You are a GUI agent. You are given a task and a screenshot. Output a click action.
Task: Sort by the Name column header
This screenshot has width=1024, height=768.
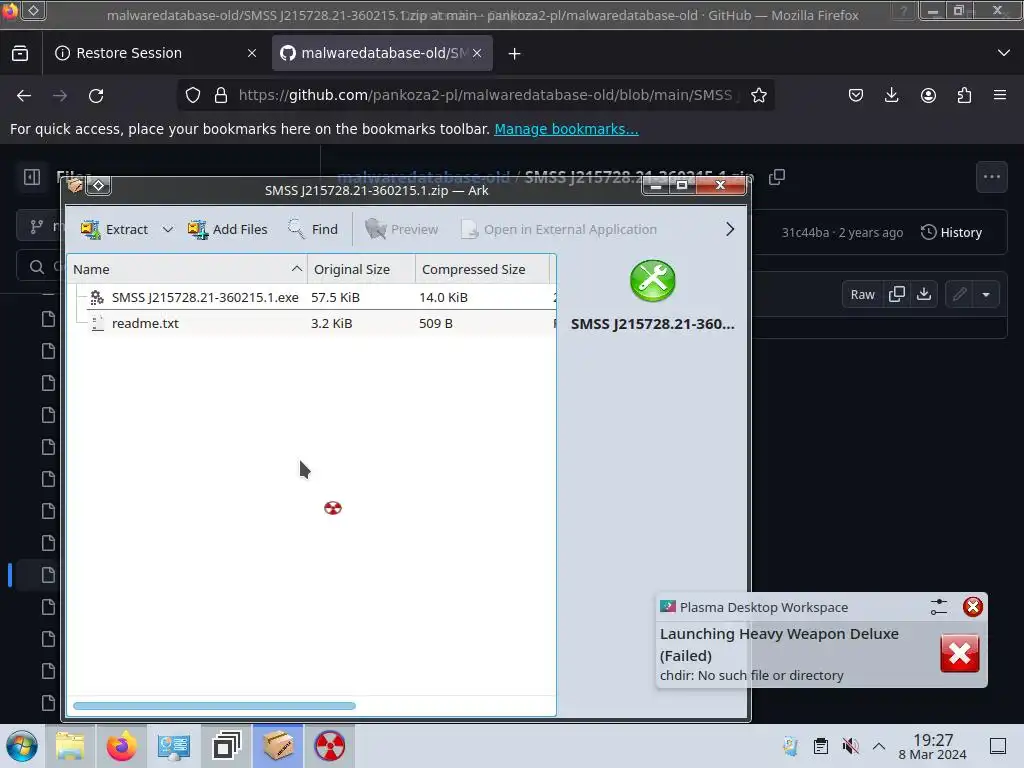(x=187, y=269)
